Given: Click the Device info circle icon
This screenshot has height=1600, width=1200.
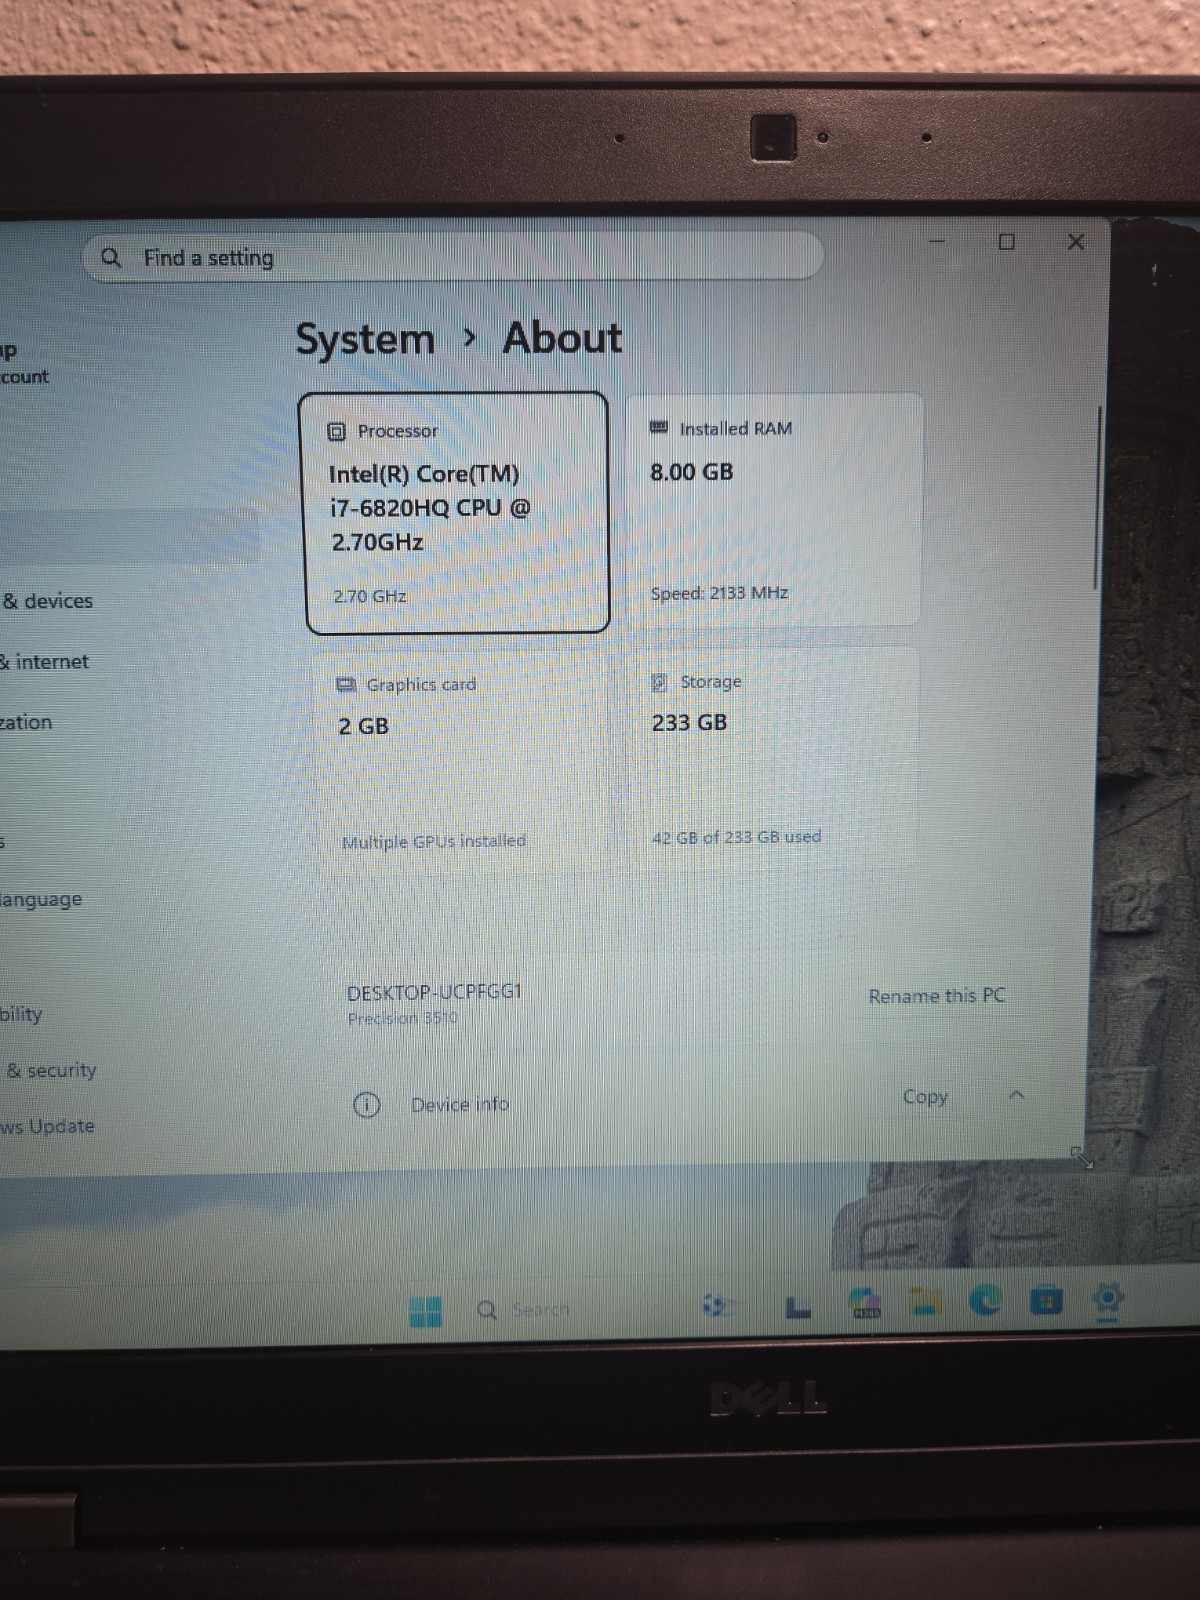Looking at the screenshot, I should 367,1105.
